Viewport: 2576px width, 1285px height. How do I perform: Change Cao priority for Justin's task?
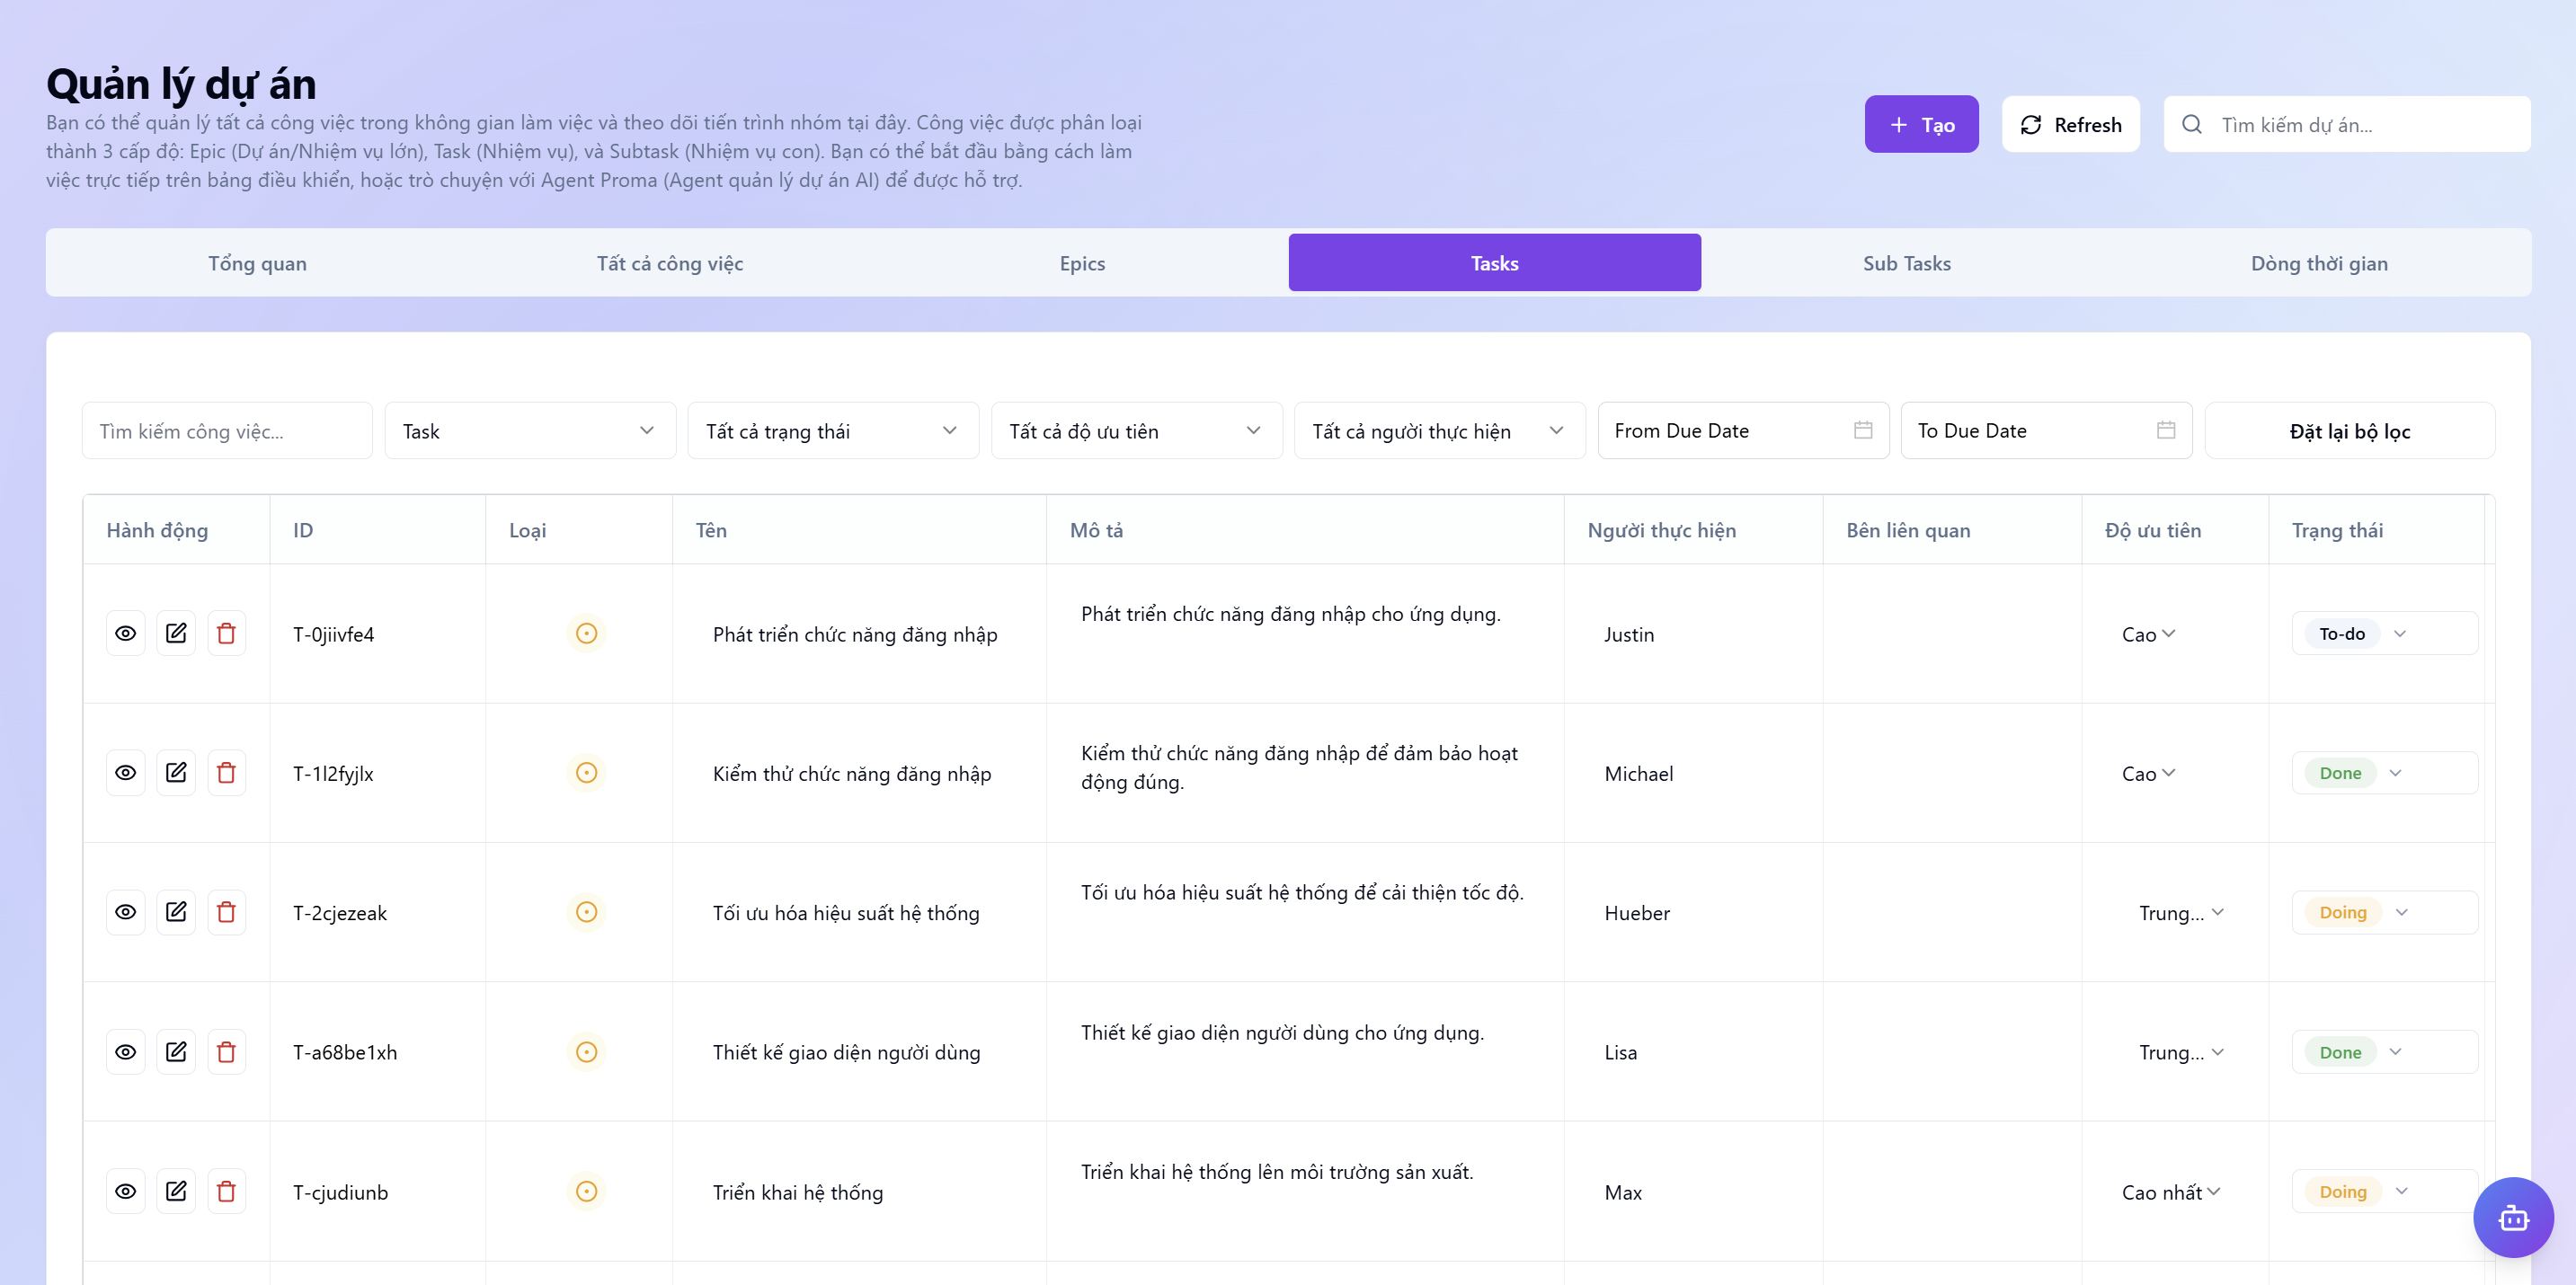click(x=2148, y=634)
